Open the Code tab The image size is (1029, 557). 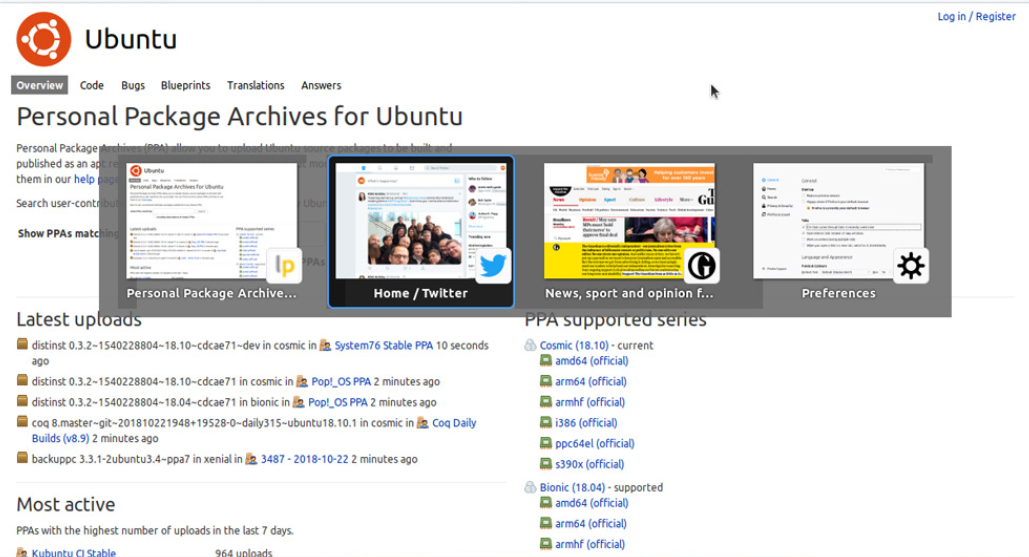pos(92,86)
